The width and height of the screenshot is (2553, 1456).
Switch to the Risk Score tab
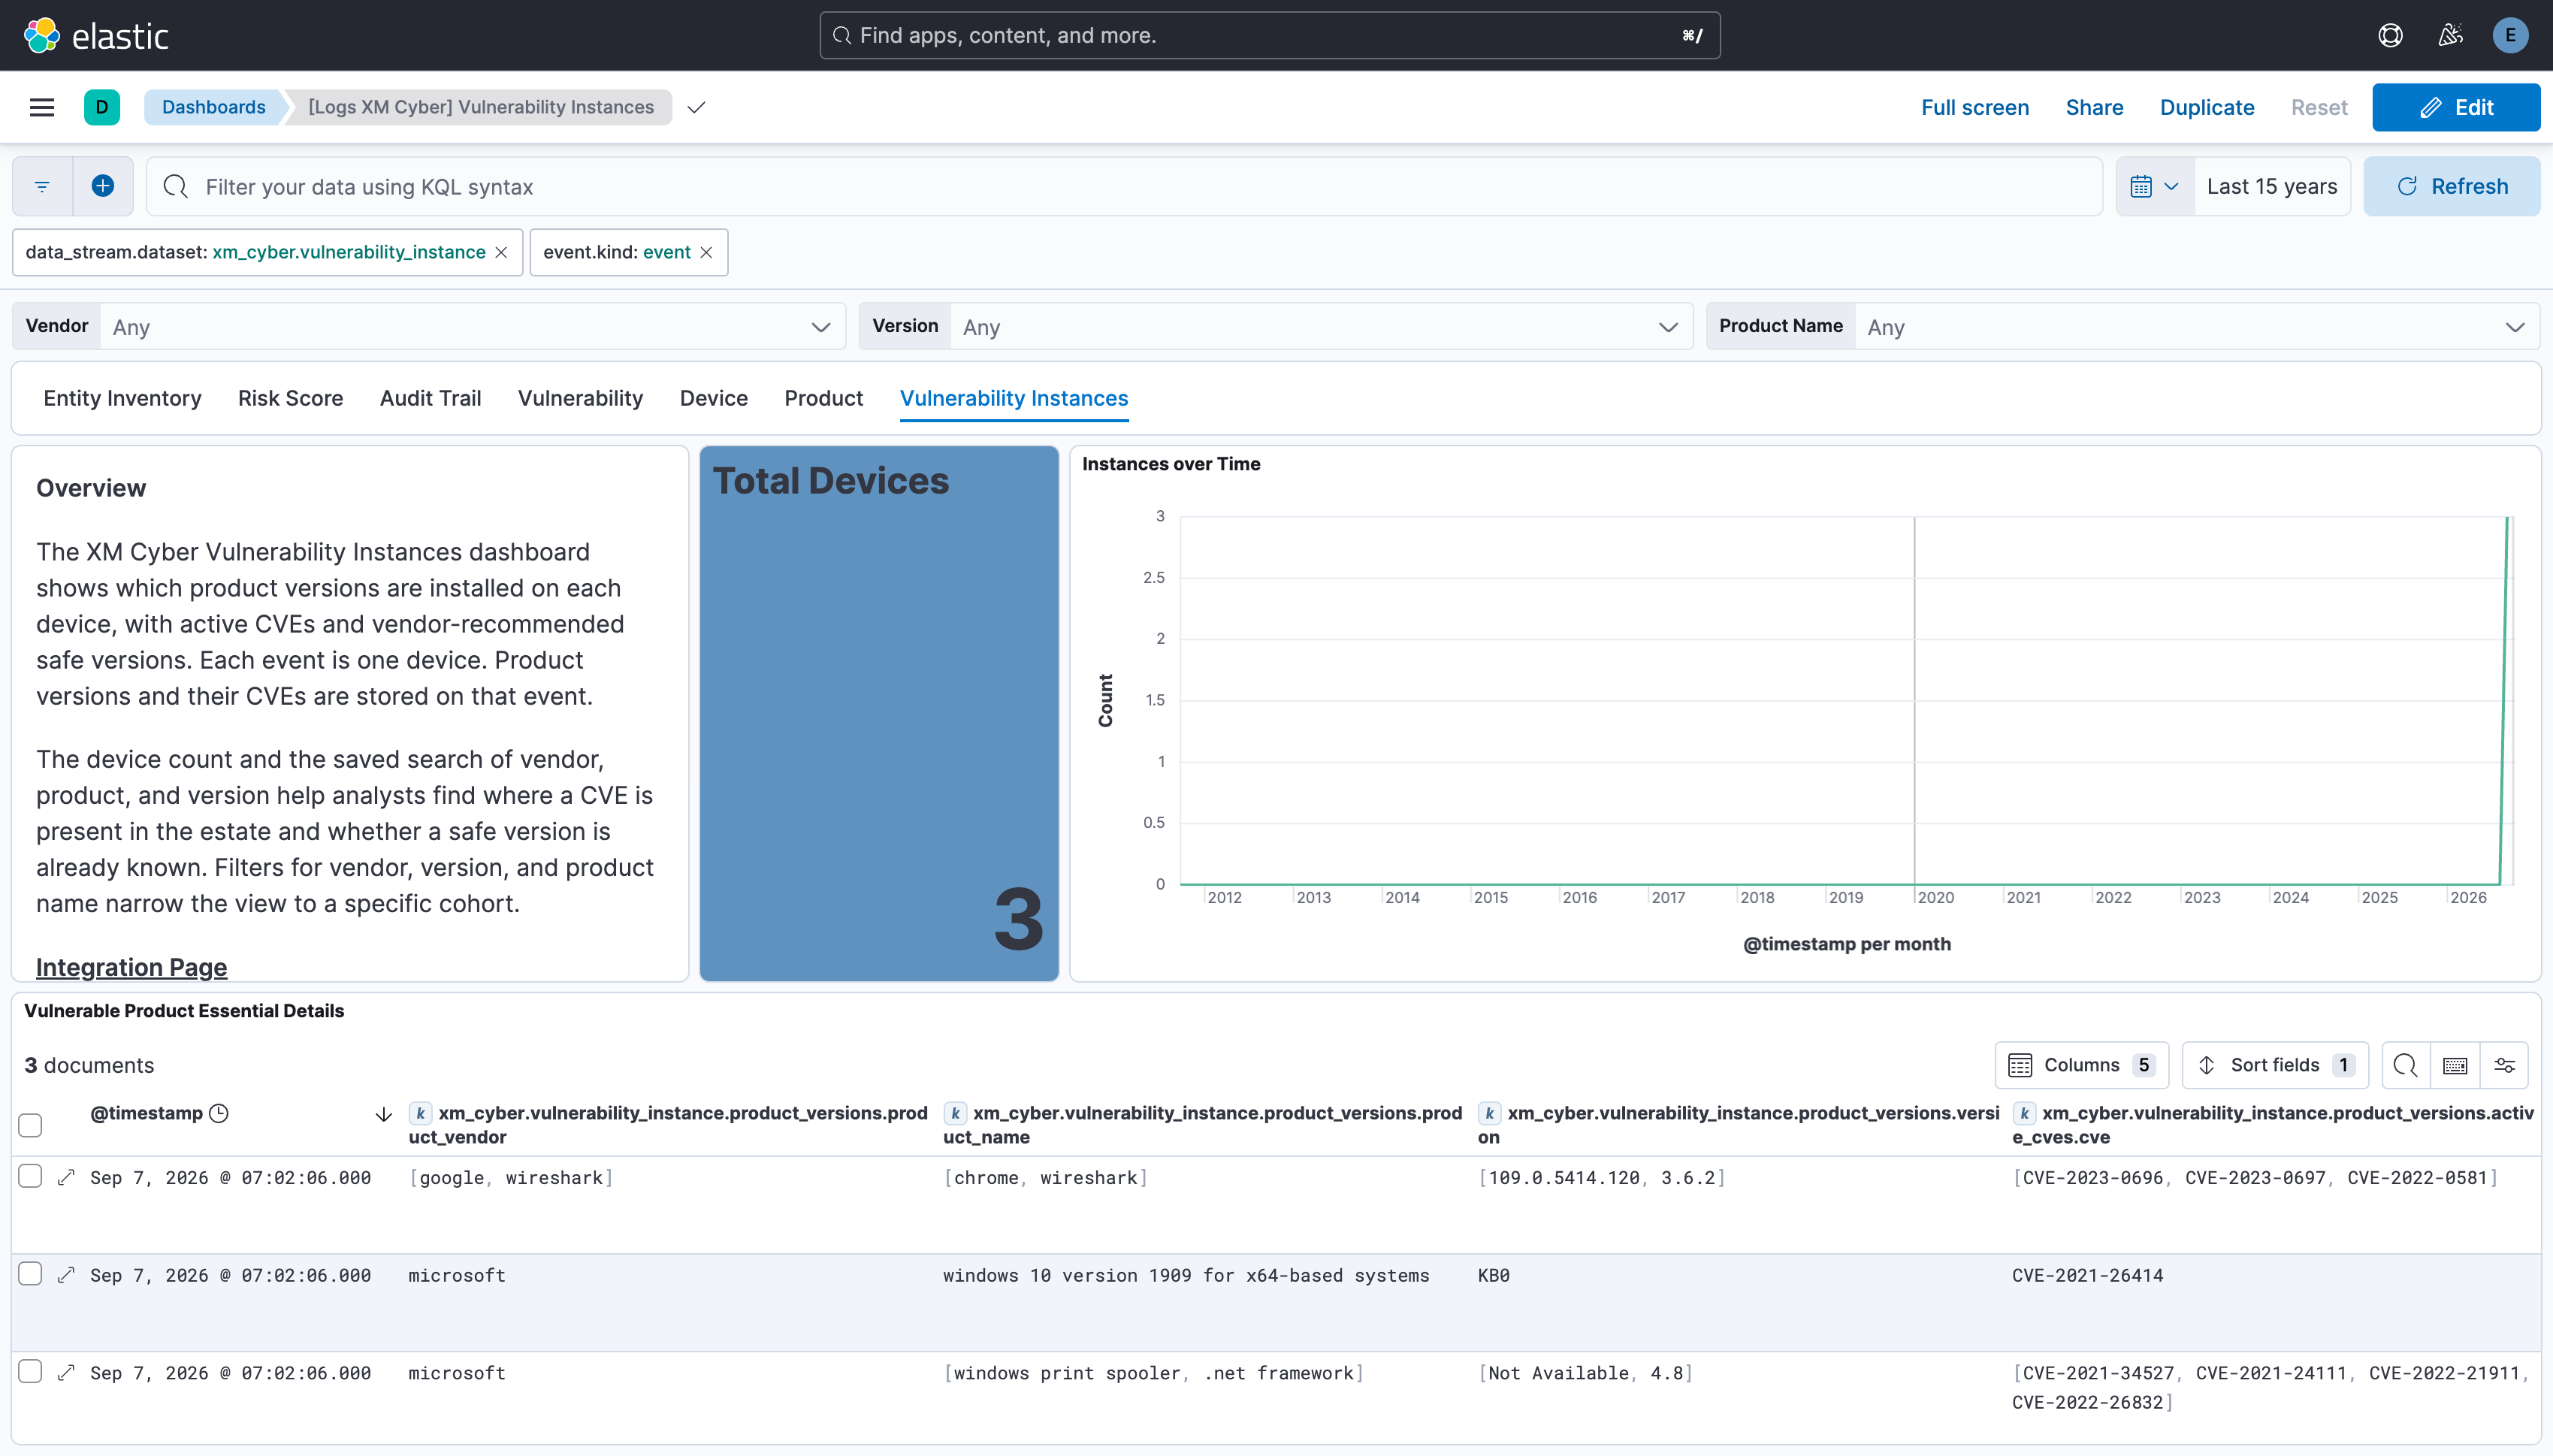(x=291, y=398)
